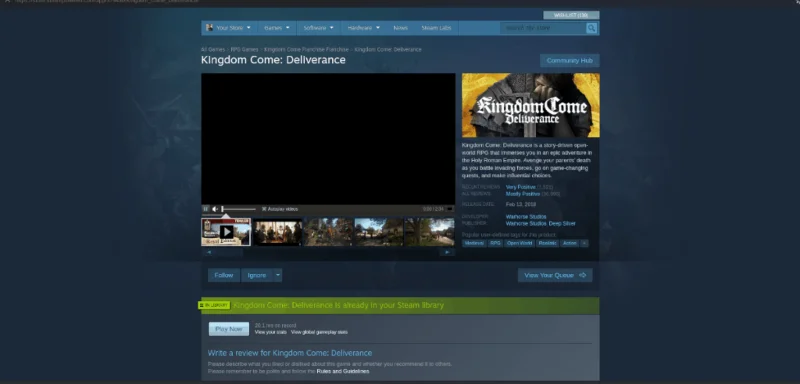Select the RPG tag
This screenshot has width=800, height=384.
(495, 243)
